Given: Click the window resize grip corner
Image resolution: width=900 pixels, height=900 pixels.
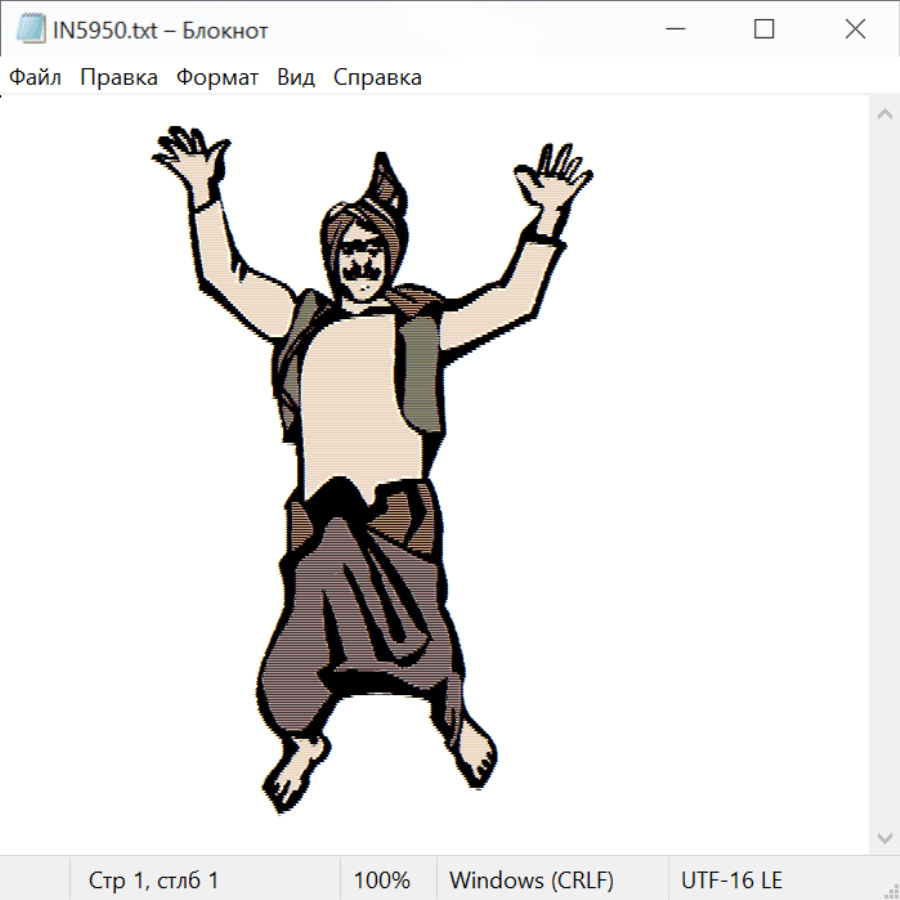Looking at the screenshot, I should 891,891.
